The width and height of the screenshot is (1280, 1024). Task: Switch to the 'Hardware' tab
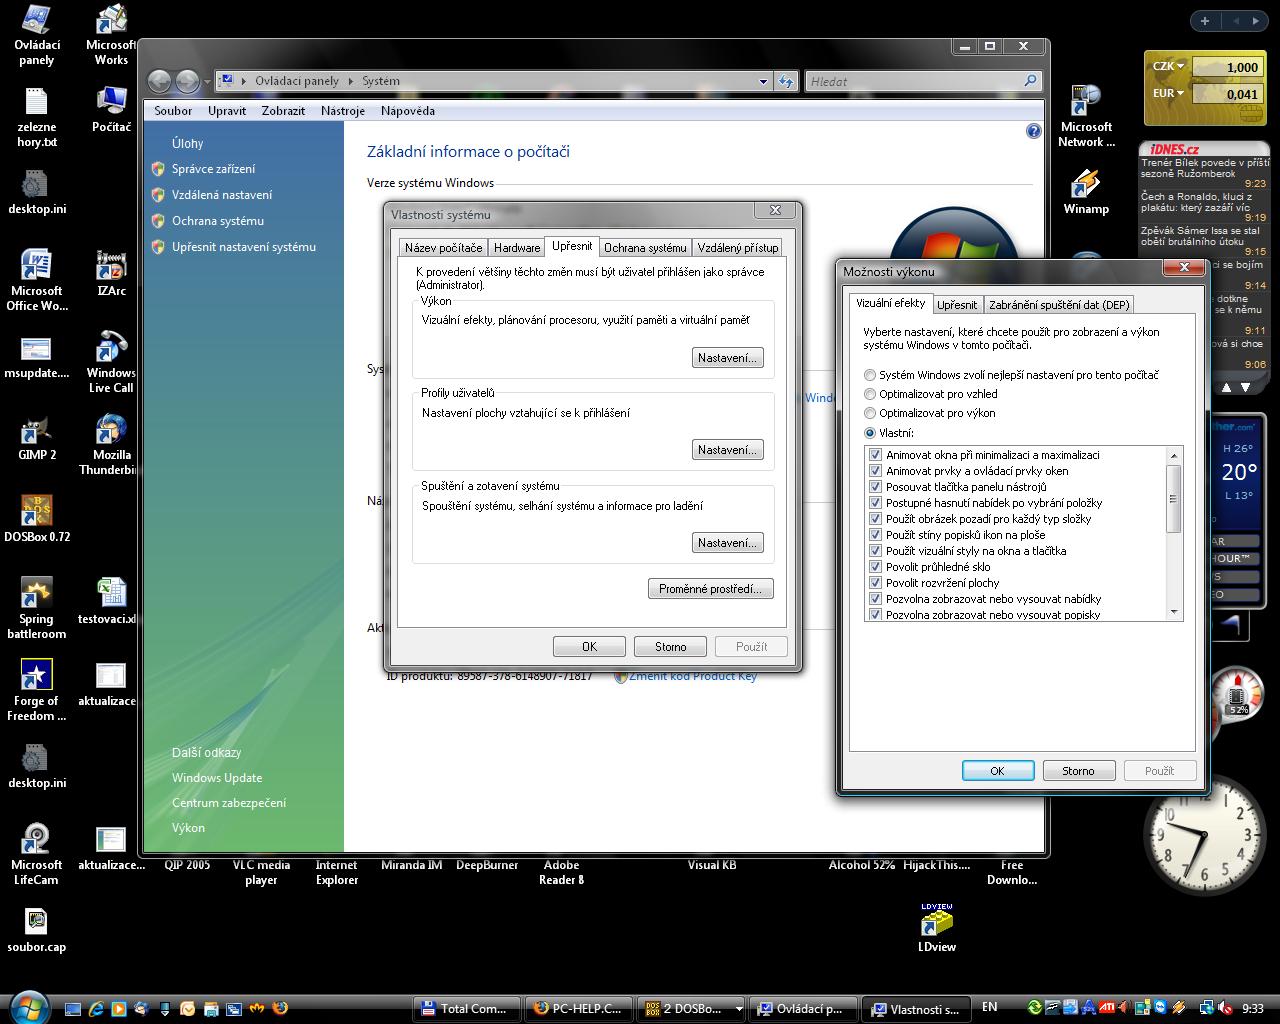pyautogui.click(x=517, y=247)
